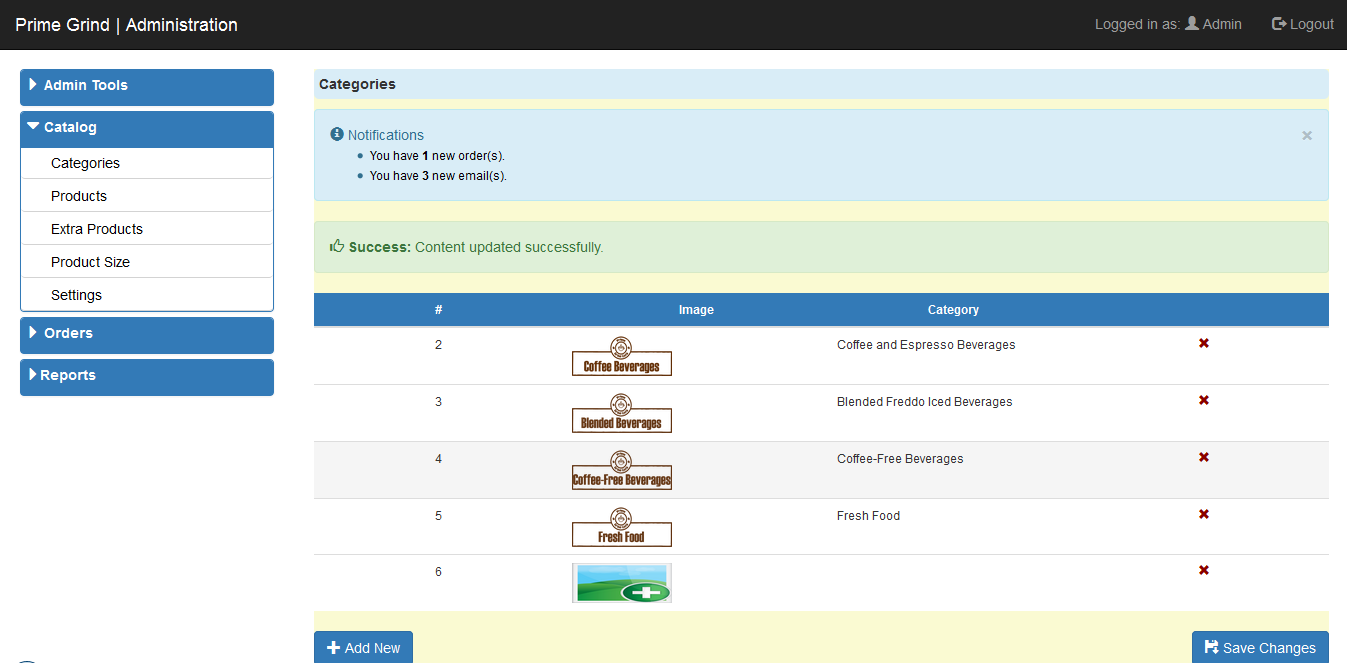Click the plus icon on Add New
The width and height of the screenshot is (1347, 663).
(x=332, y=647)
